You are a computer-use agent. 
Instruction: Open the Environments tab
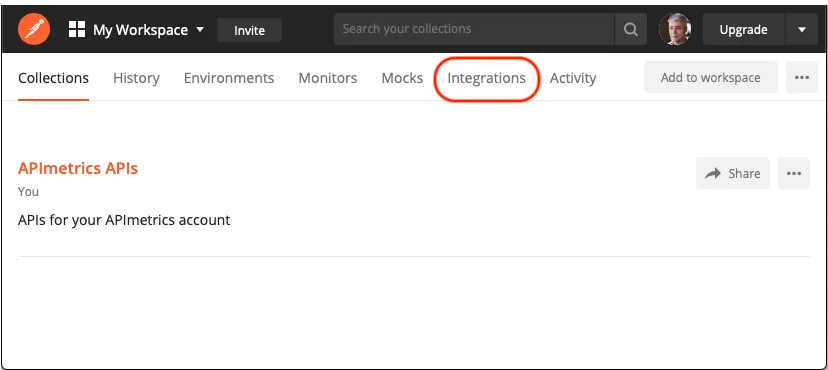coord(229,78)
